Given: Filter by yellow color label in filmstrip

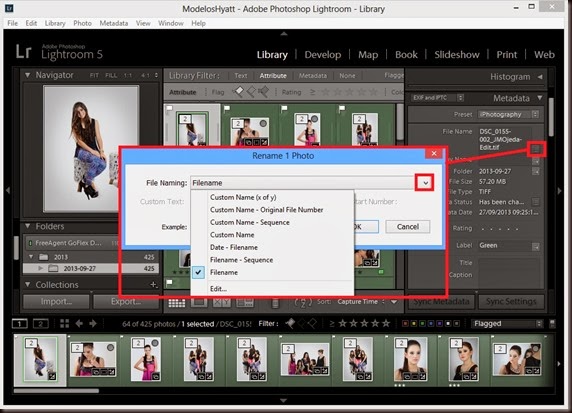Looking at the screenshot, I should tap(413, 324).
